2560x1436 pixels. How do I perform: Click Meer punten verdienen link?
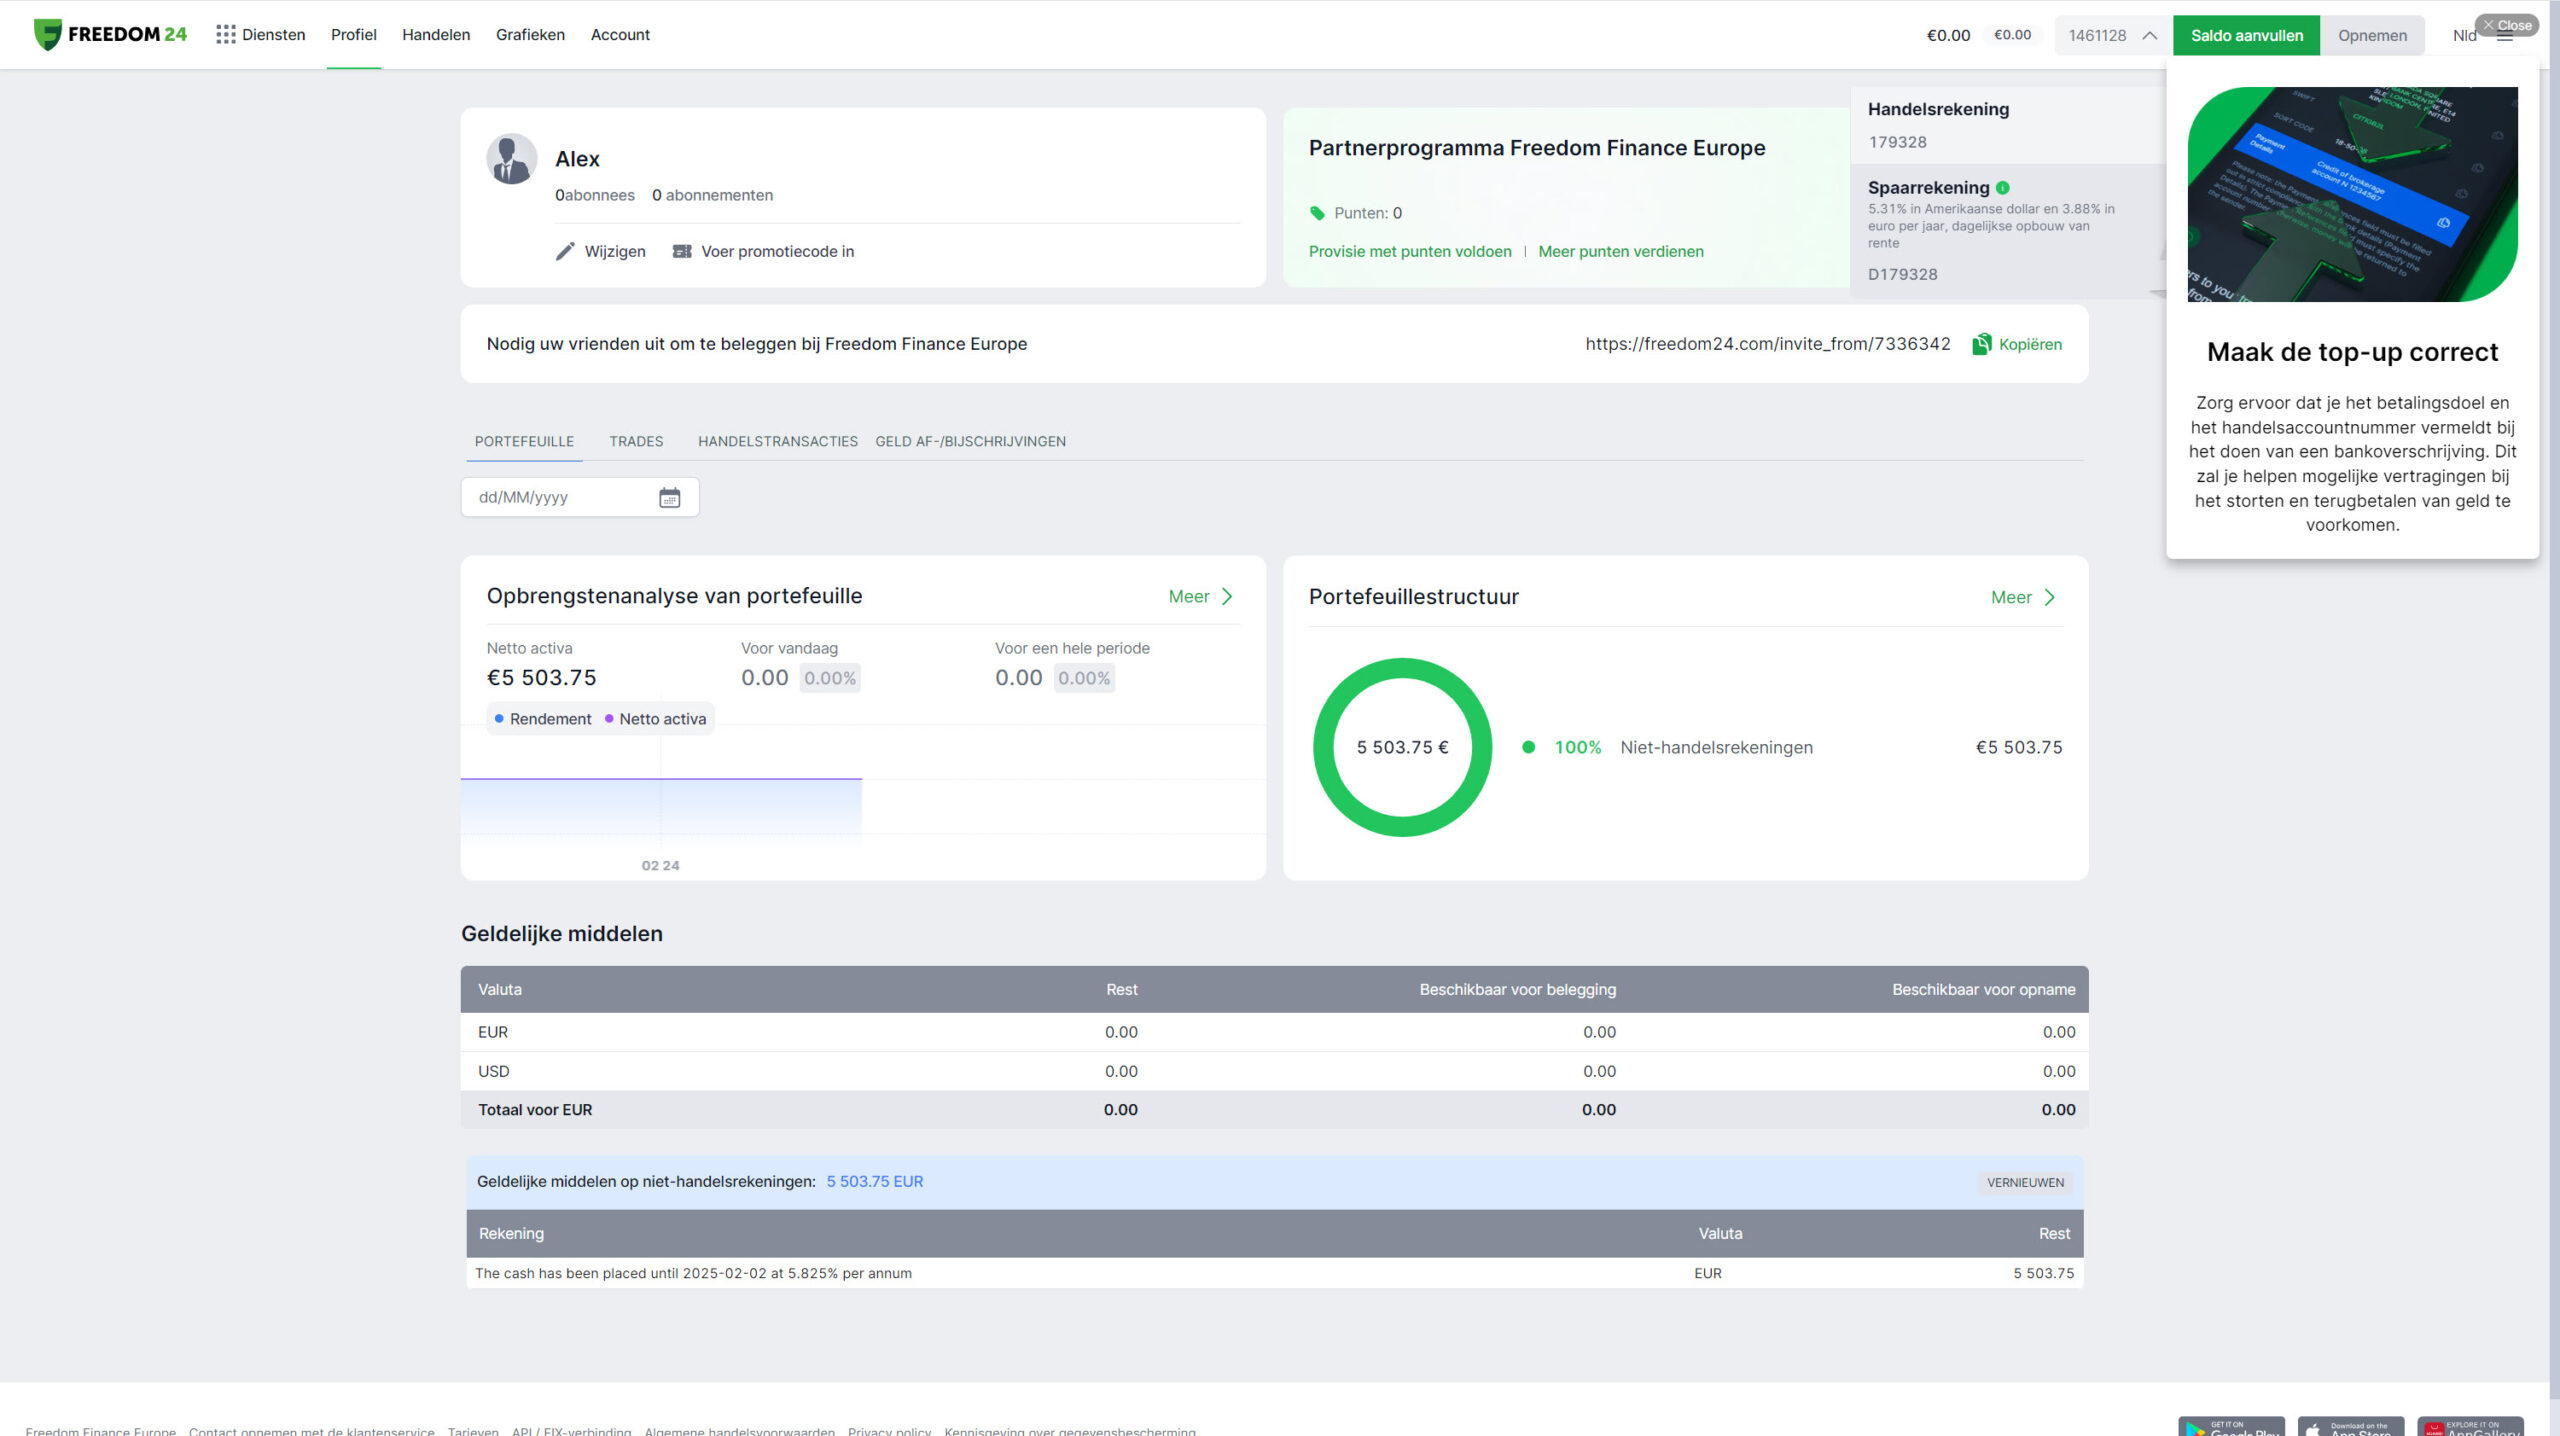(1620, 252)
